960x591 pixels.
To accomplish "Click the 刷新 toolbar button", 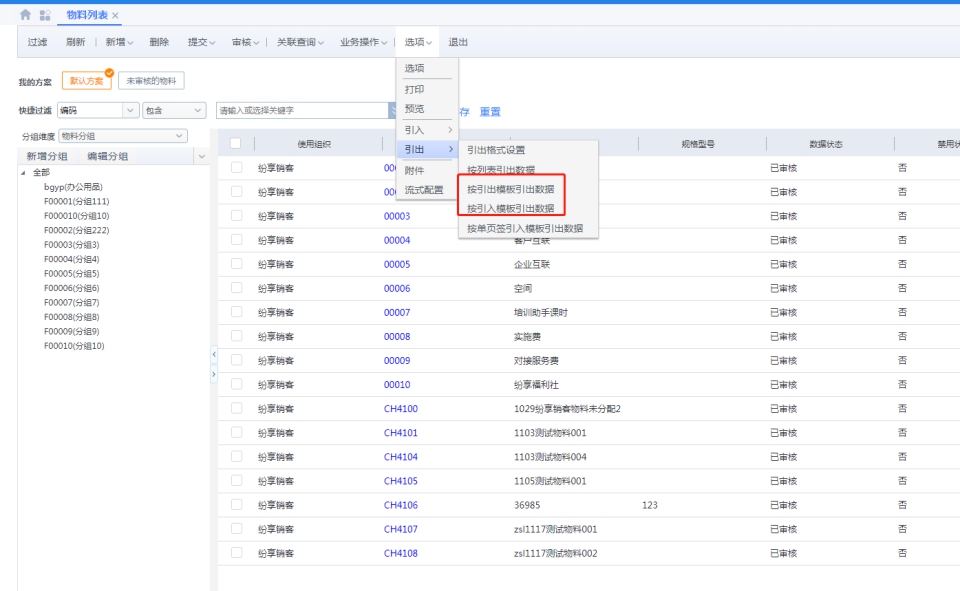I will coord(75,42).
